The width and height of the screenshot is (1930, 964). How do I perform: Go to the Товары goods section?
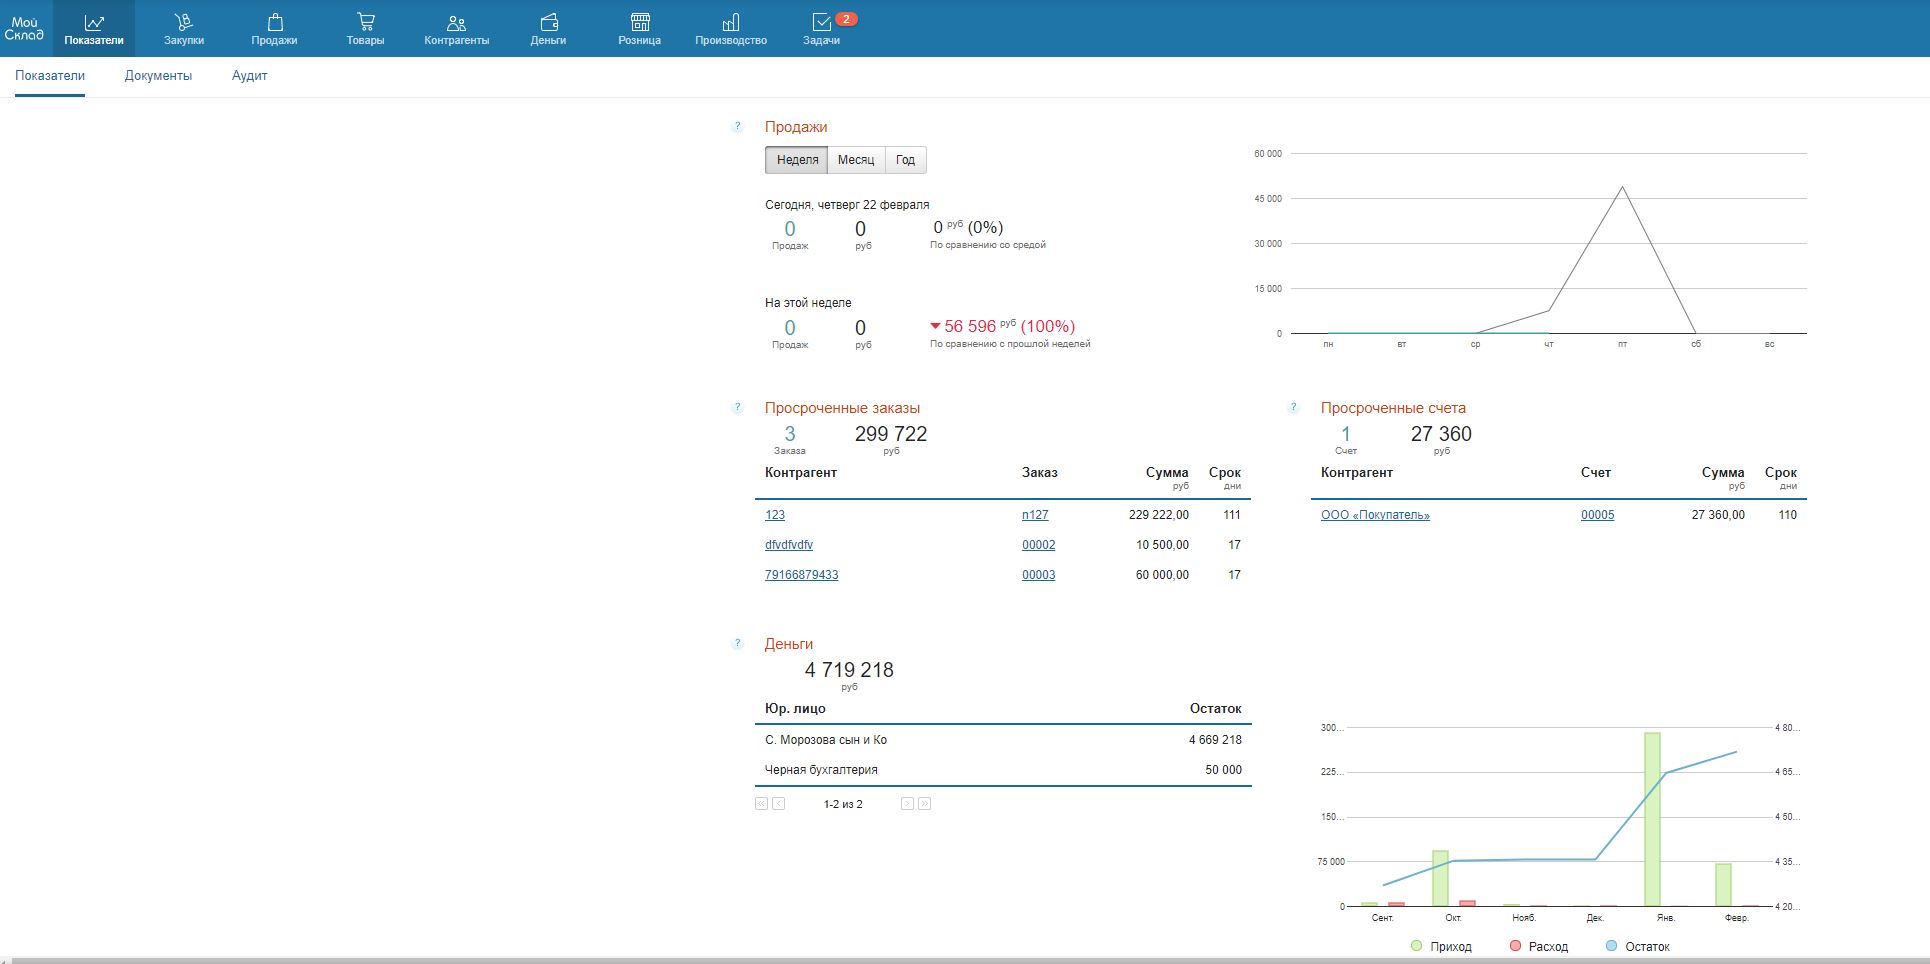tap(365, 29)
